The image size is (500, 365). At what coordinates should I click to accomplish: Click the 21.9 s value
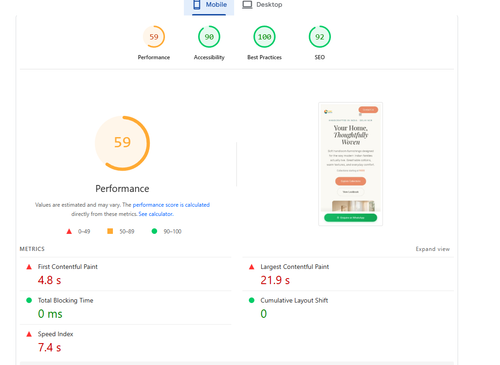pos(275,280)
